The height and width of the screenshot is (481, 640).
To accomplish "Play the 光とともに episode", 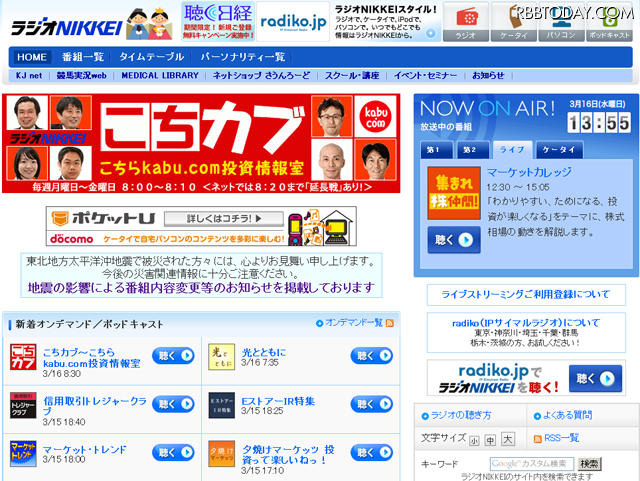I will point(371,356).
